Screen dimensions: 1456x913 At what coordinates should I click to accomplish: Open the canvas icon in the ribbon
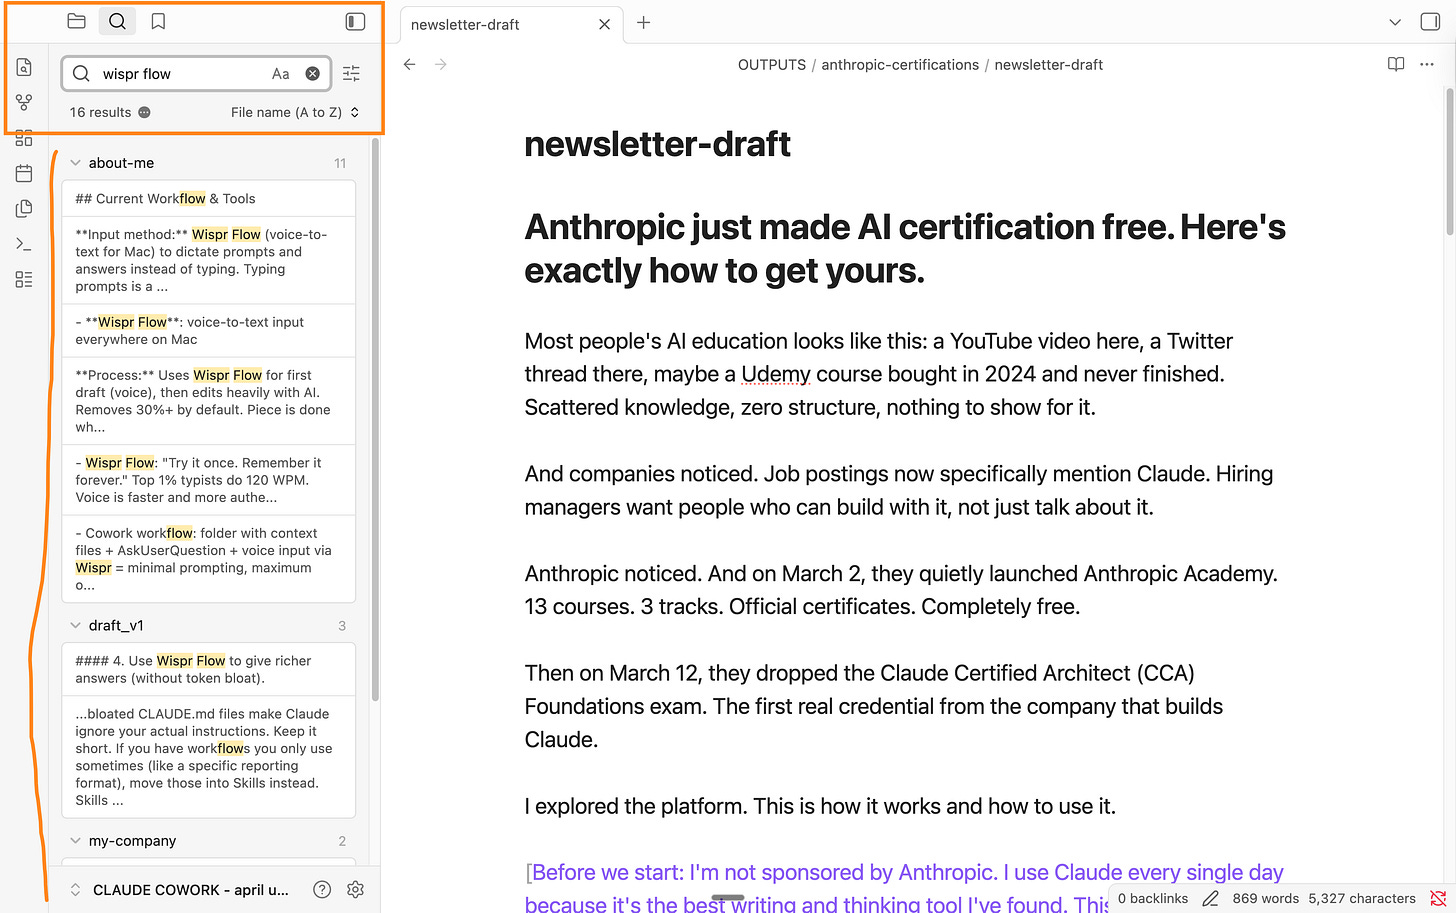(x=24, y=138)
